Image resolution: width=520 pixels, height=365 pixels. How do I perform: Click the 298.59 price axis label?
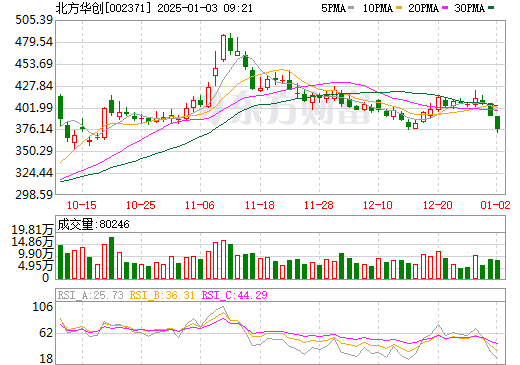coord(34,194)
